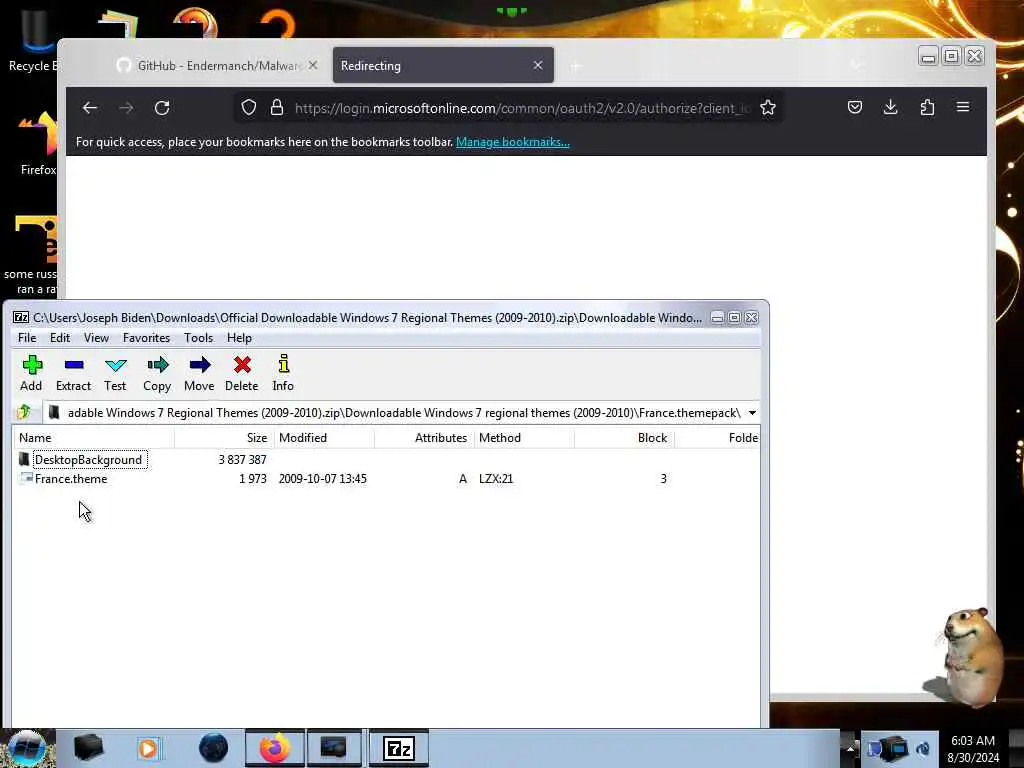
Task: Close the GitHub tab in Firefox
Action: [x=313, y=65]
